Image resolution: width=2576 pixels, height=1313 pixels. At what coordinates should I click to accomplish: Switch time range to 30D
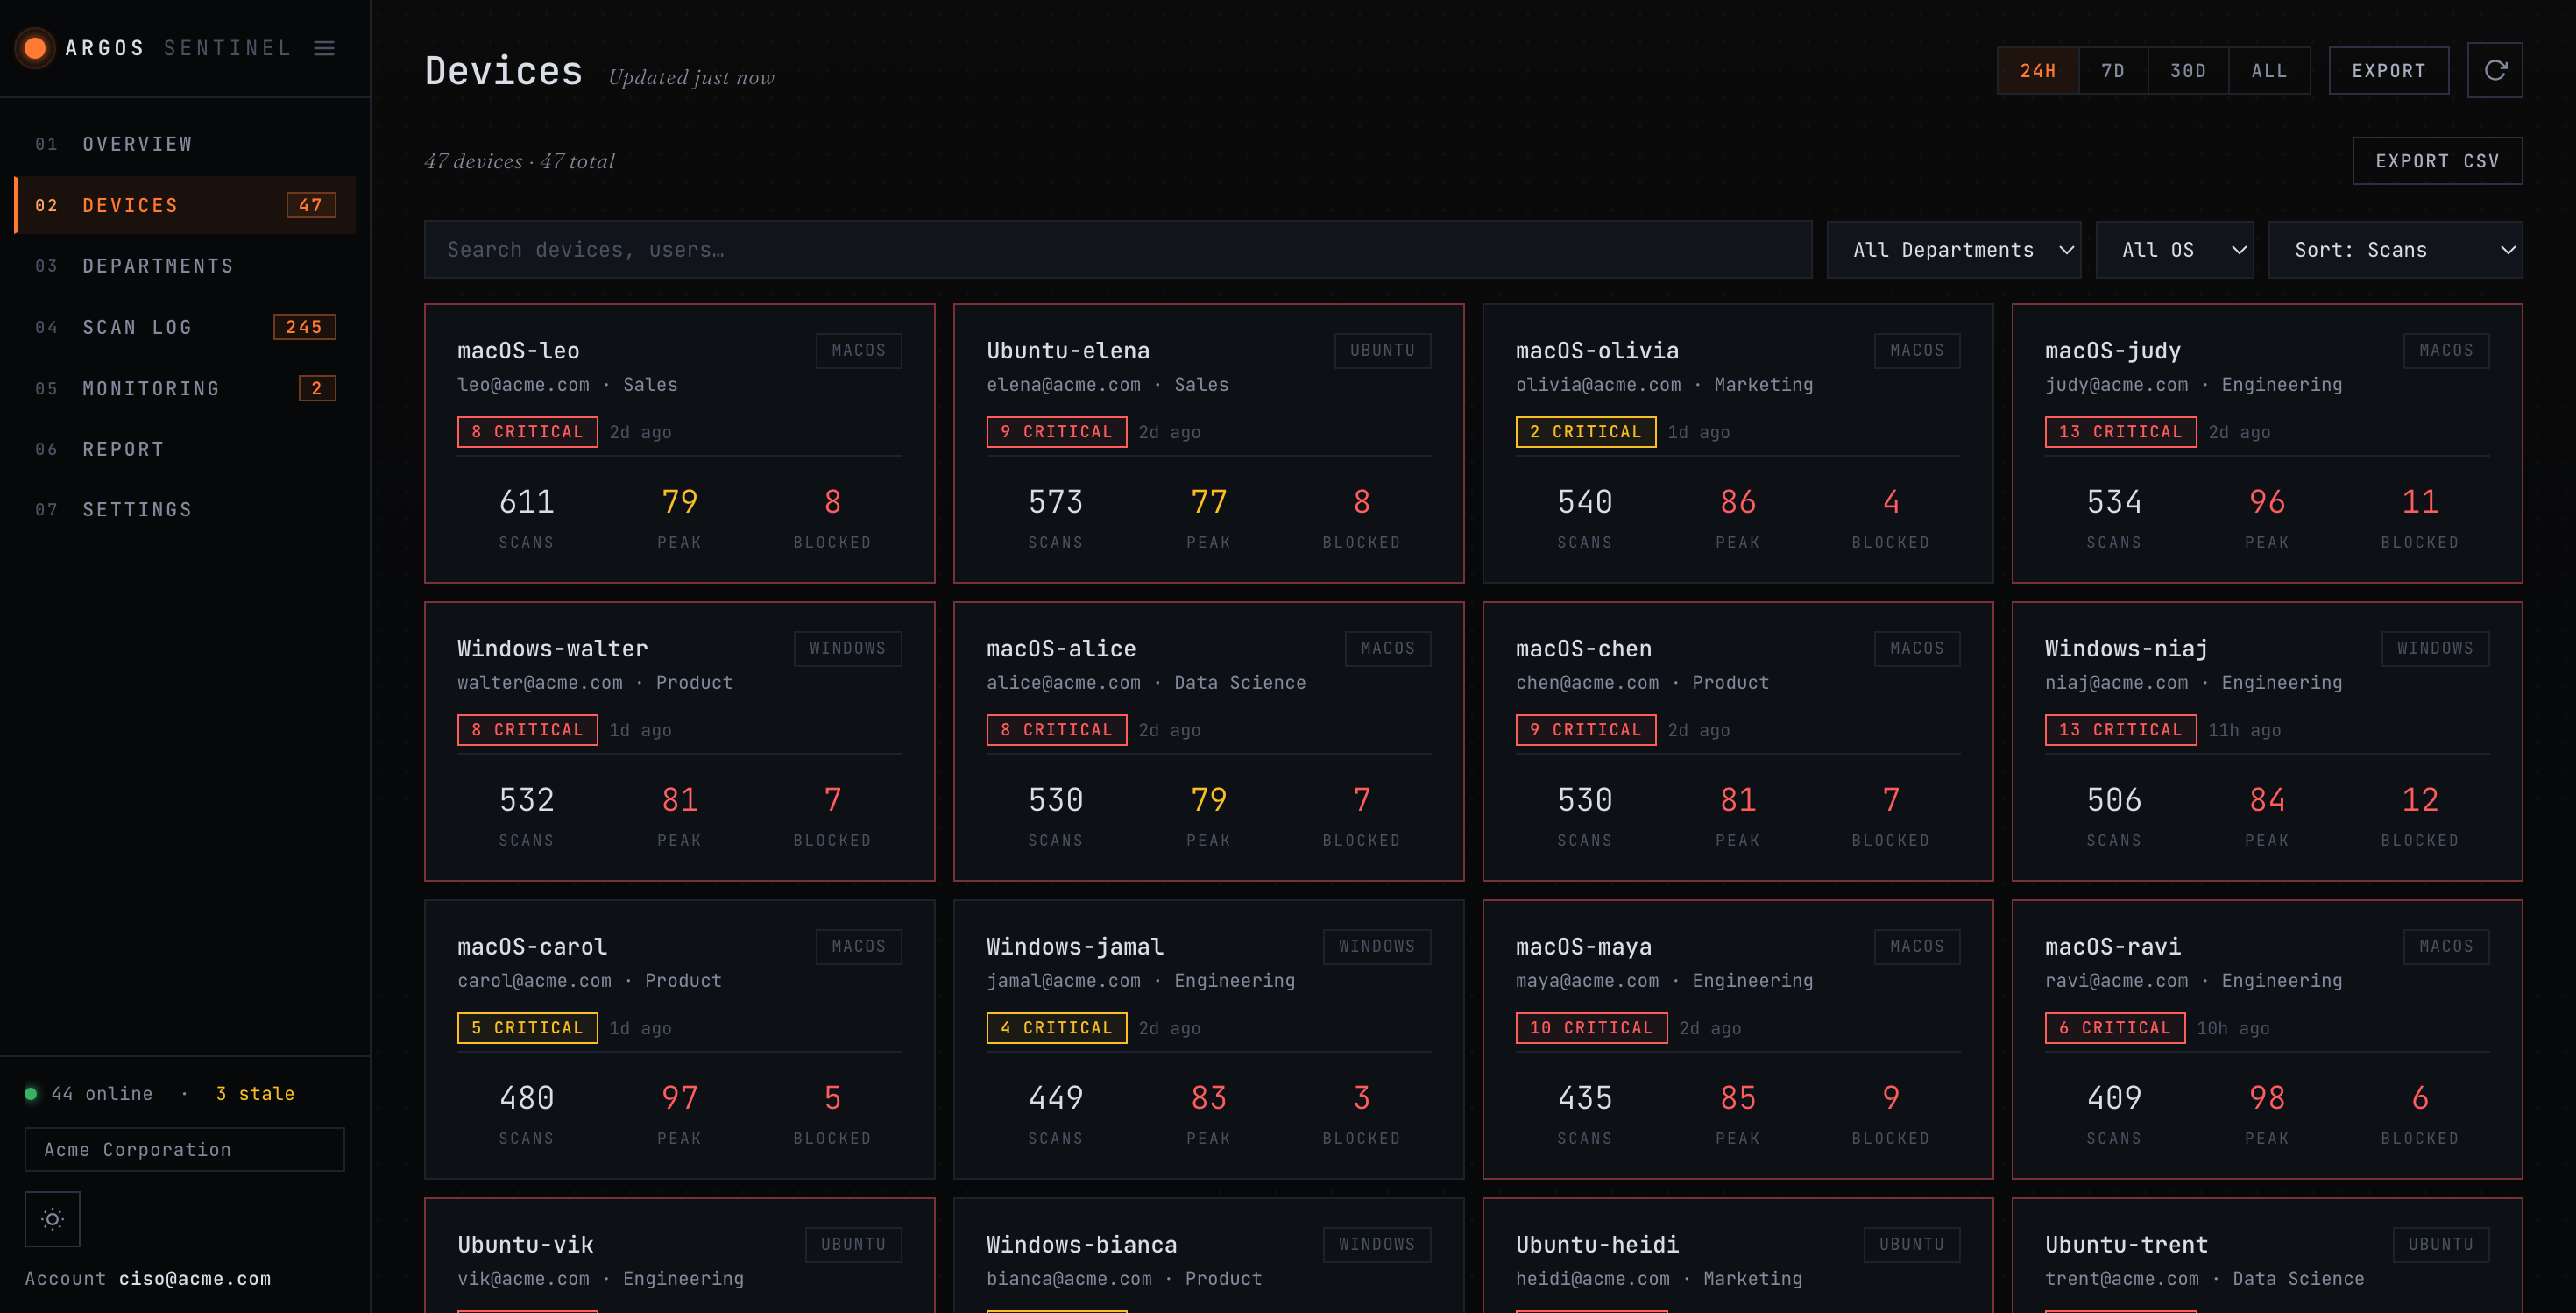[x=2187, y=71]
